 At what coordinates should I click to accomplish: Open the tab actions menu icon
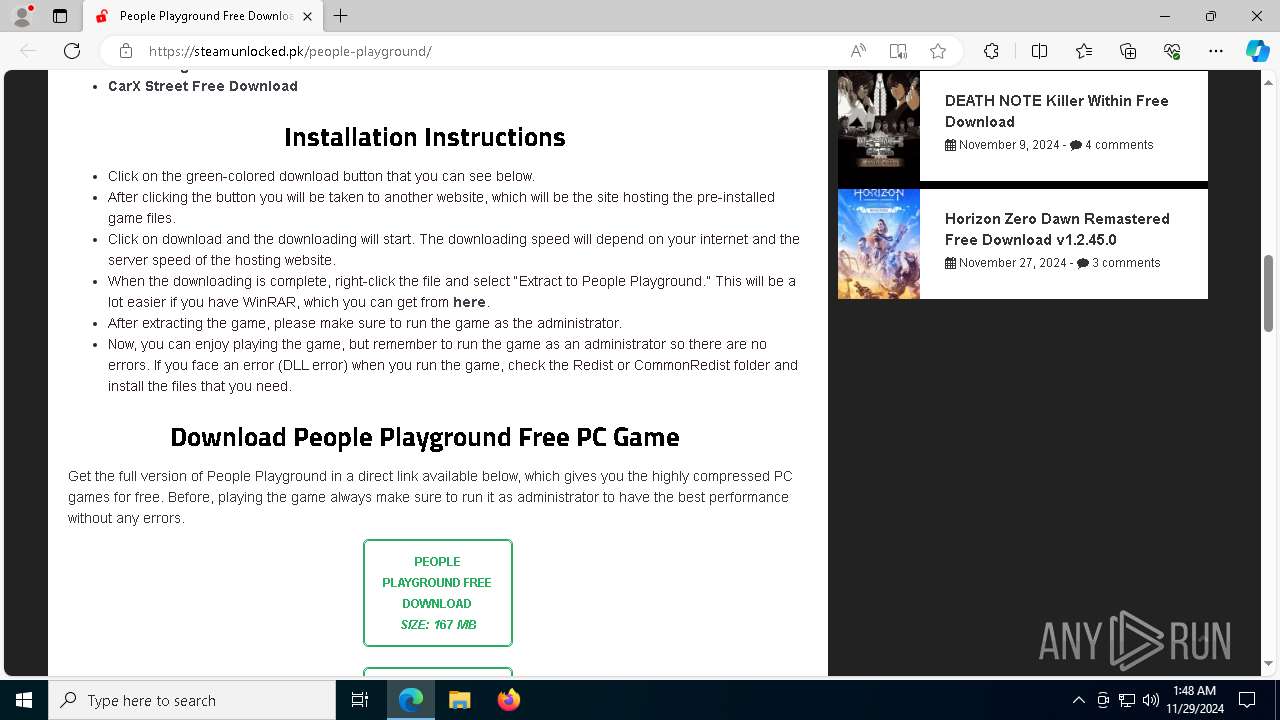(x=60, y=16)
